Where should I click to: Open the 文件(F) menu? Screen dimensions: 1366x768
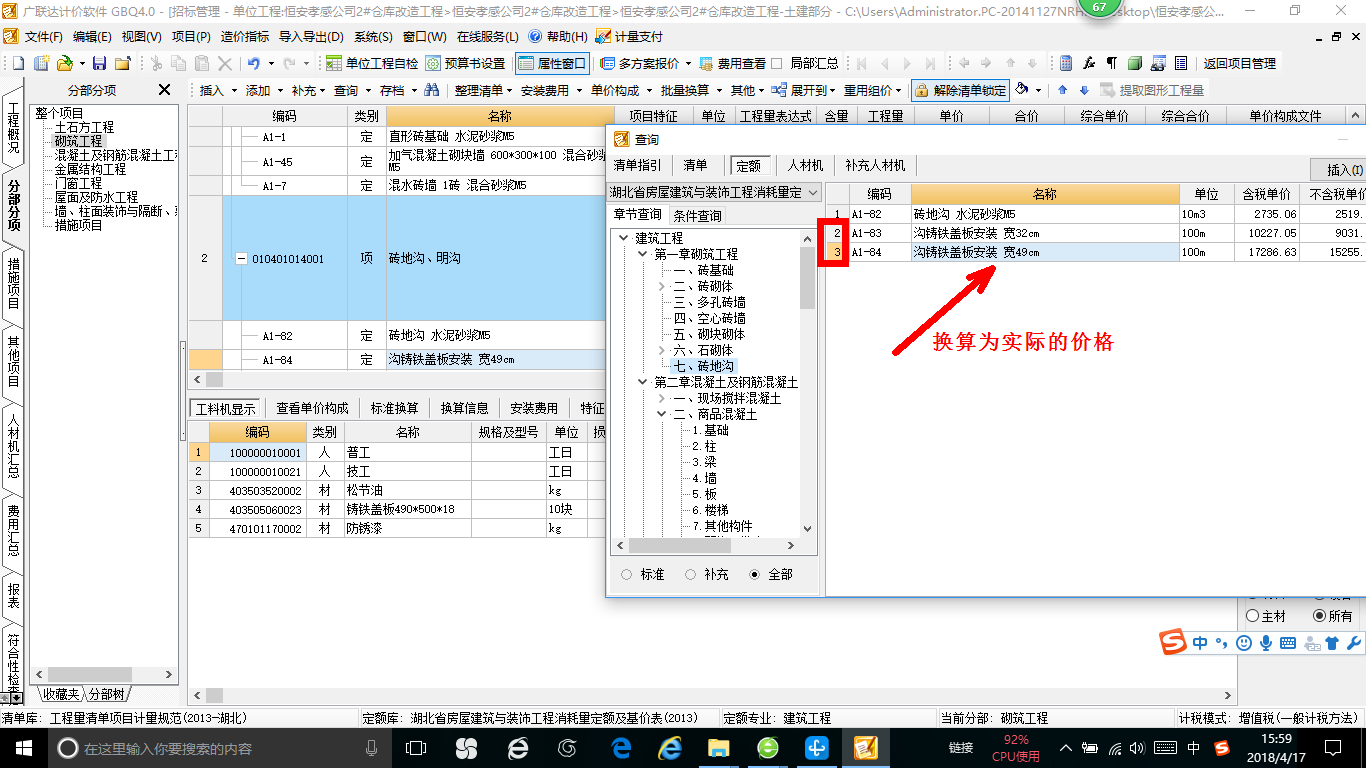[43, 36]
